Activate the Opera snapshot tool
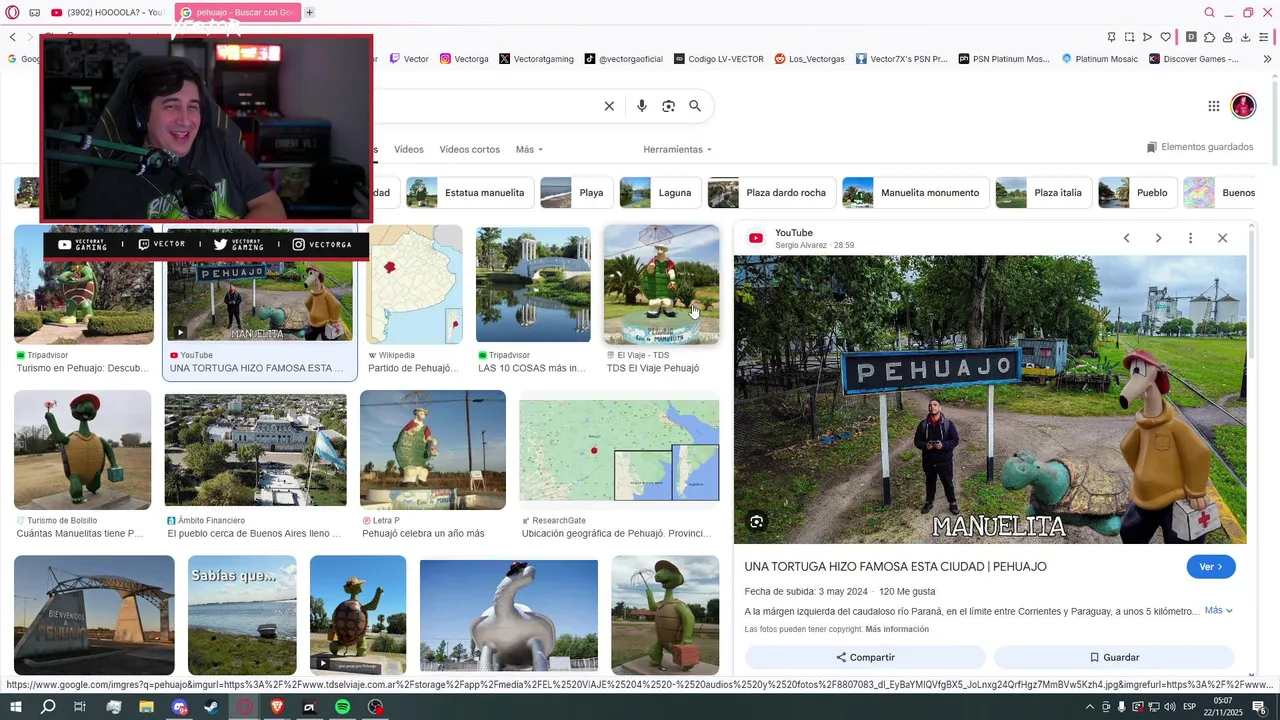This screenshot has width=1280, height=720. coord(1129,37)
